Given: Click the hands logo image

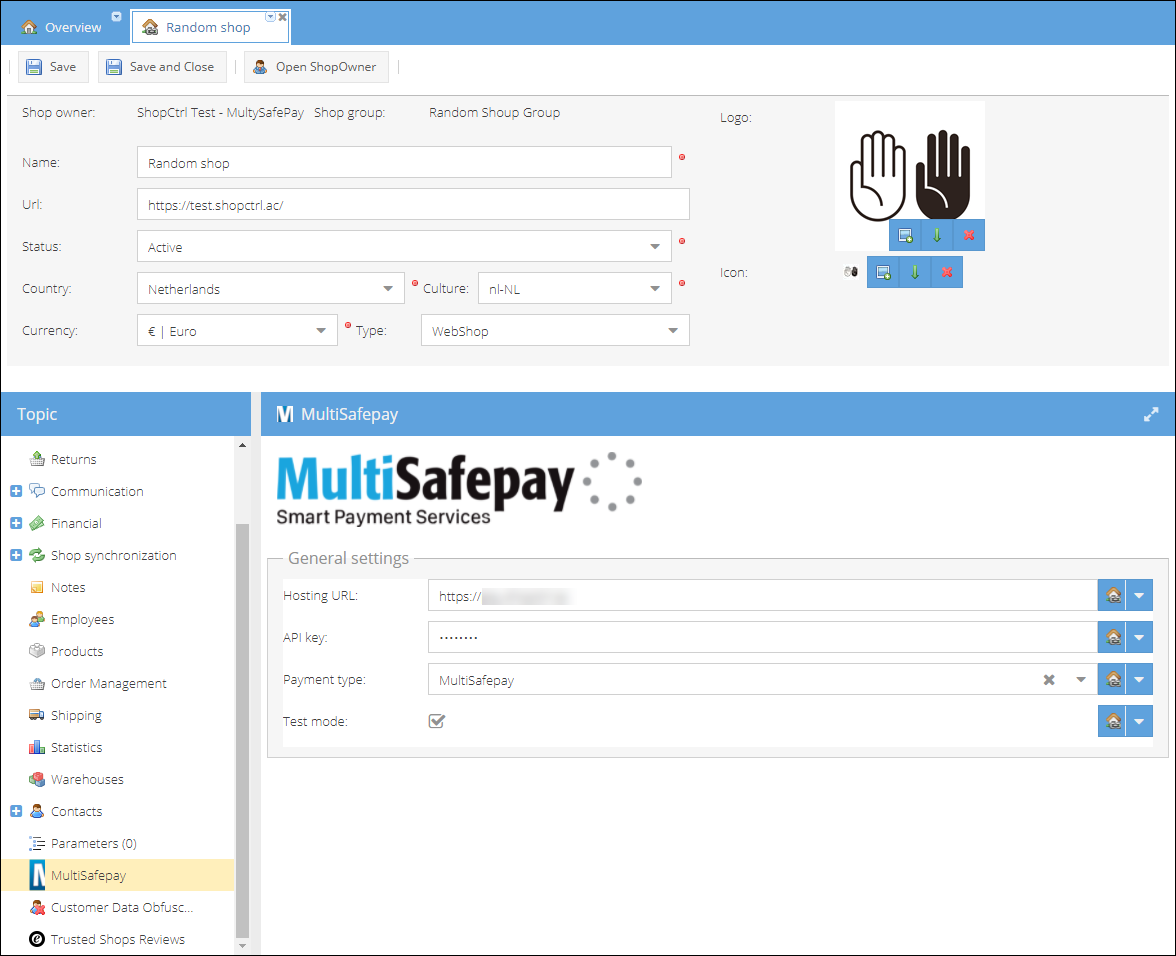Looking at the screenshot, I should point(910,175).
